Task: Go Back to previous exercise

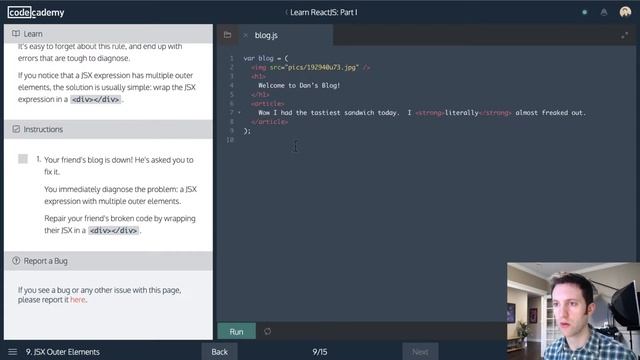Action: (220, 351)
